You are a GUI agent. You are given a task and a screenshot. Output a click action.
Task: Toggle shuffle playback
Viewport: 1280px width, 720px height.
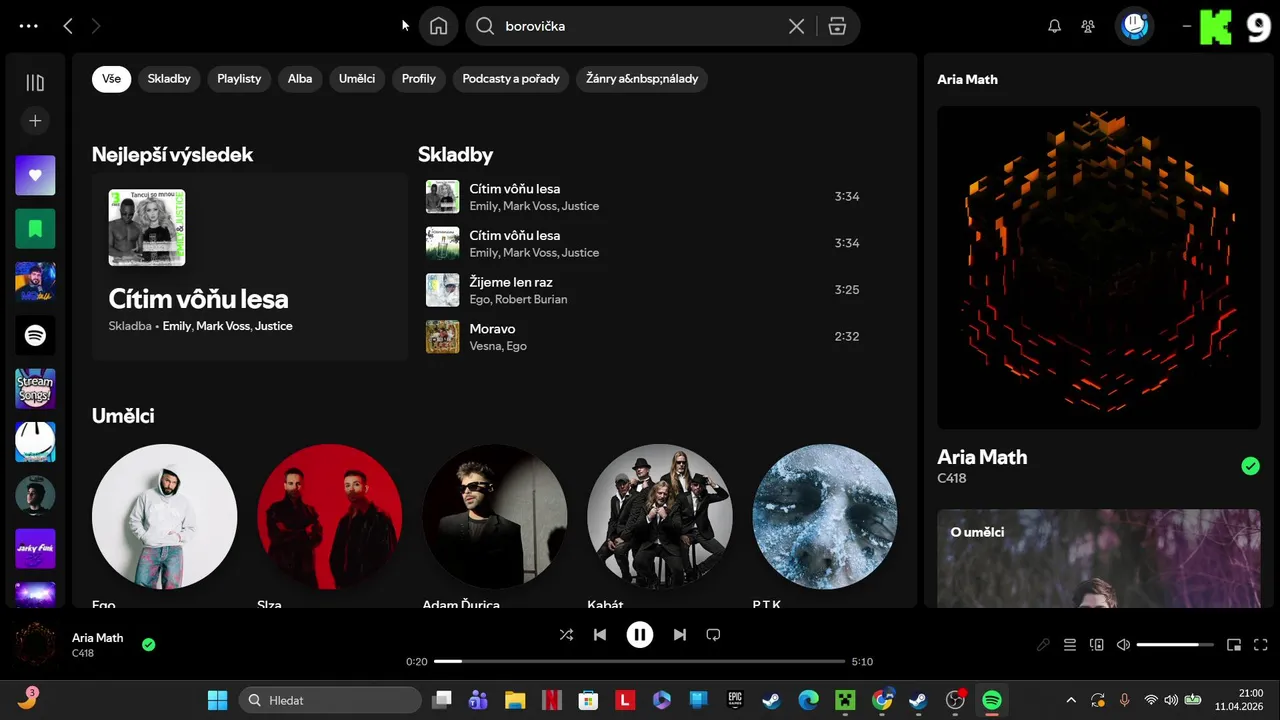pos(566,634)
